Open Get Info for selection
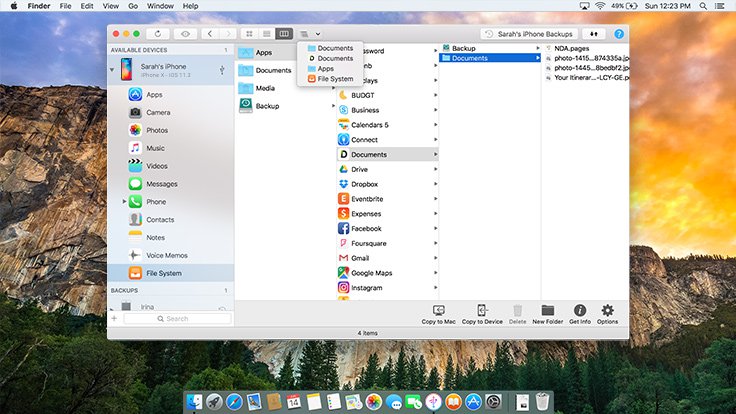 tap(580, 314)
